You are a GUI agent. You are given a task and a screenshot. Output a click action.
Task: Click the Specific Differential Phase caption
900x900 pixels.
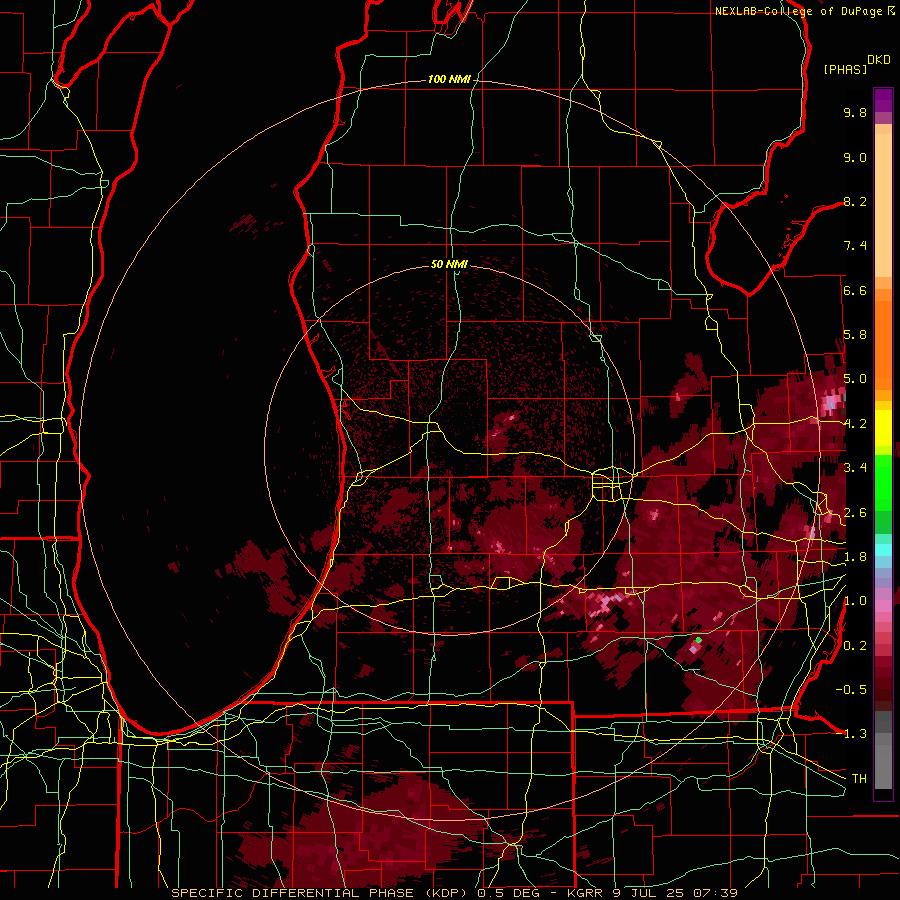click(454, 893)
